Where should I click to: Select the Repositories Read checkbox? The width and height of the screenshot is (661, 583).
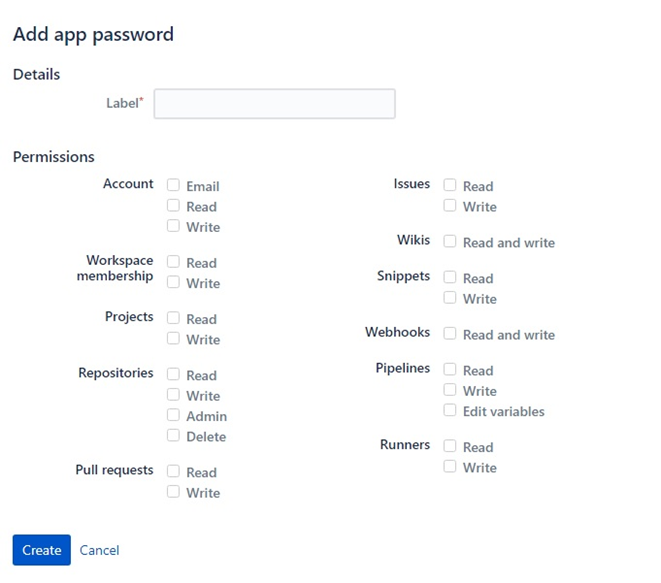coord(174,374)
